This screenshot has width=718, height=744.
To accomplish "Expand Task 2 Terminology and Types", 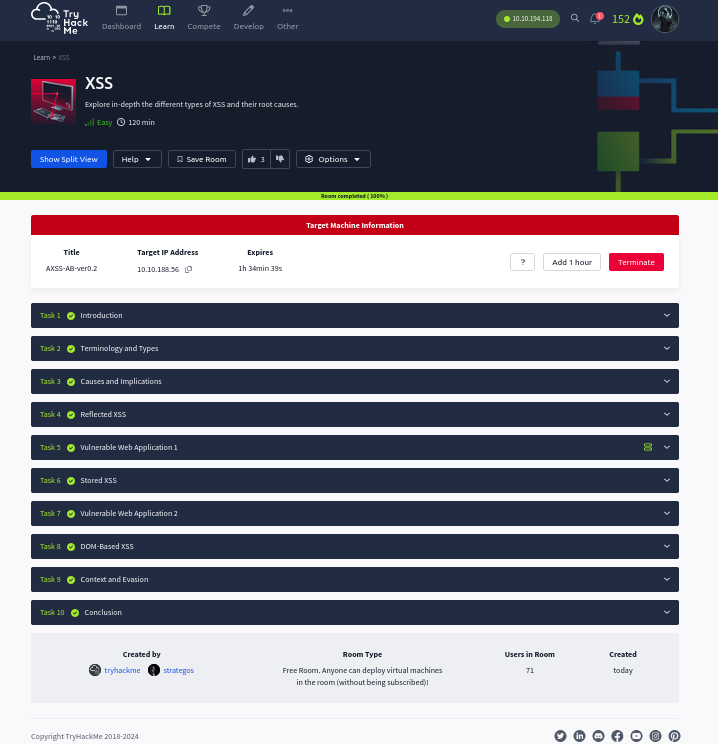I will (x=355, y=349).
